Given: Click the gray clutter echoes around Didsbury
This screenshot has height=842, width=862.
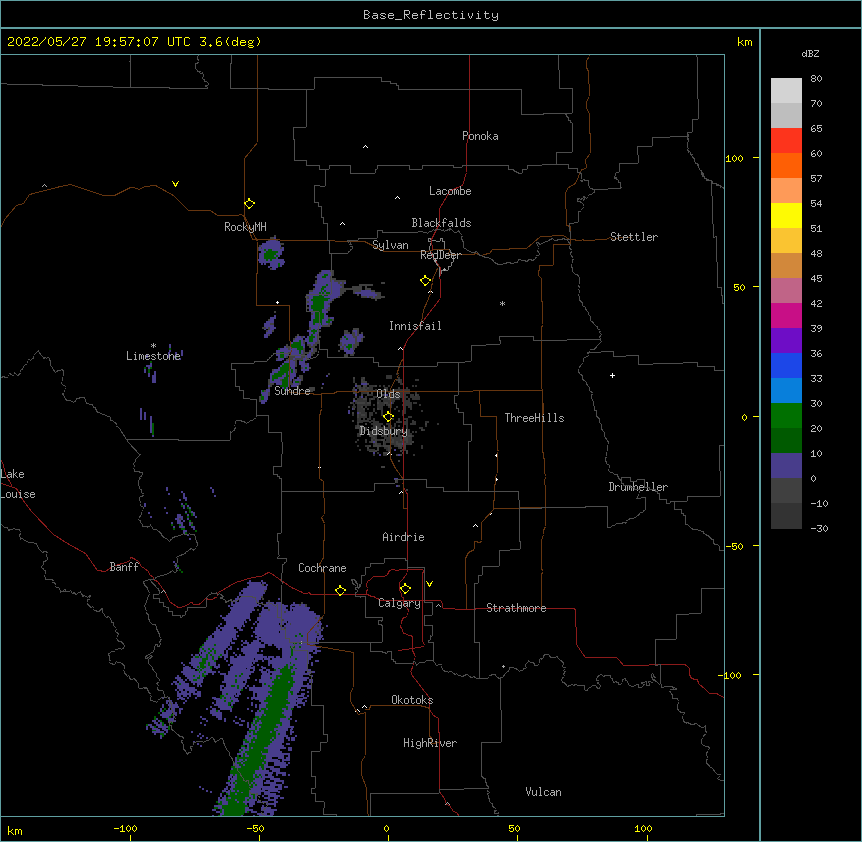Looking at the screenshot, I should tap(385, 418).
